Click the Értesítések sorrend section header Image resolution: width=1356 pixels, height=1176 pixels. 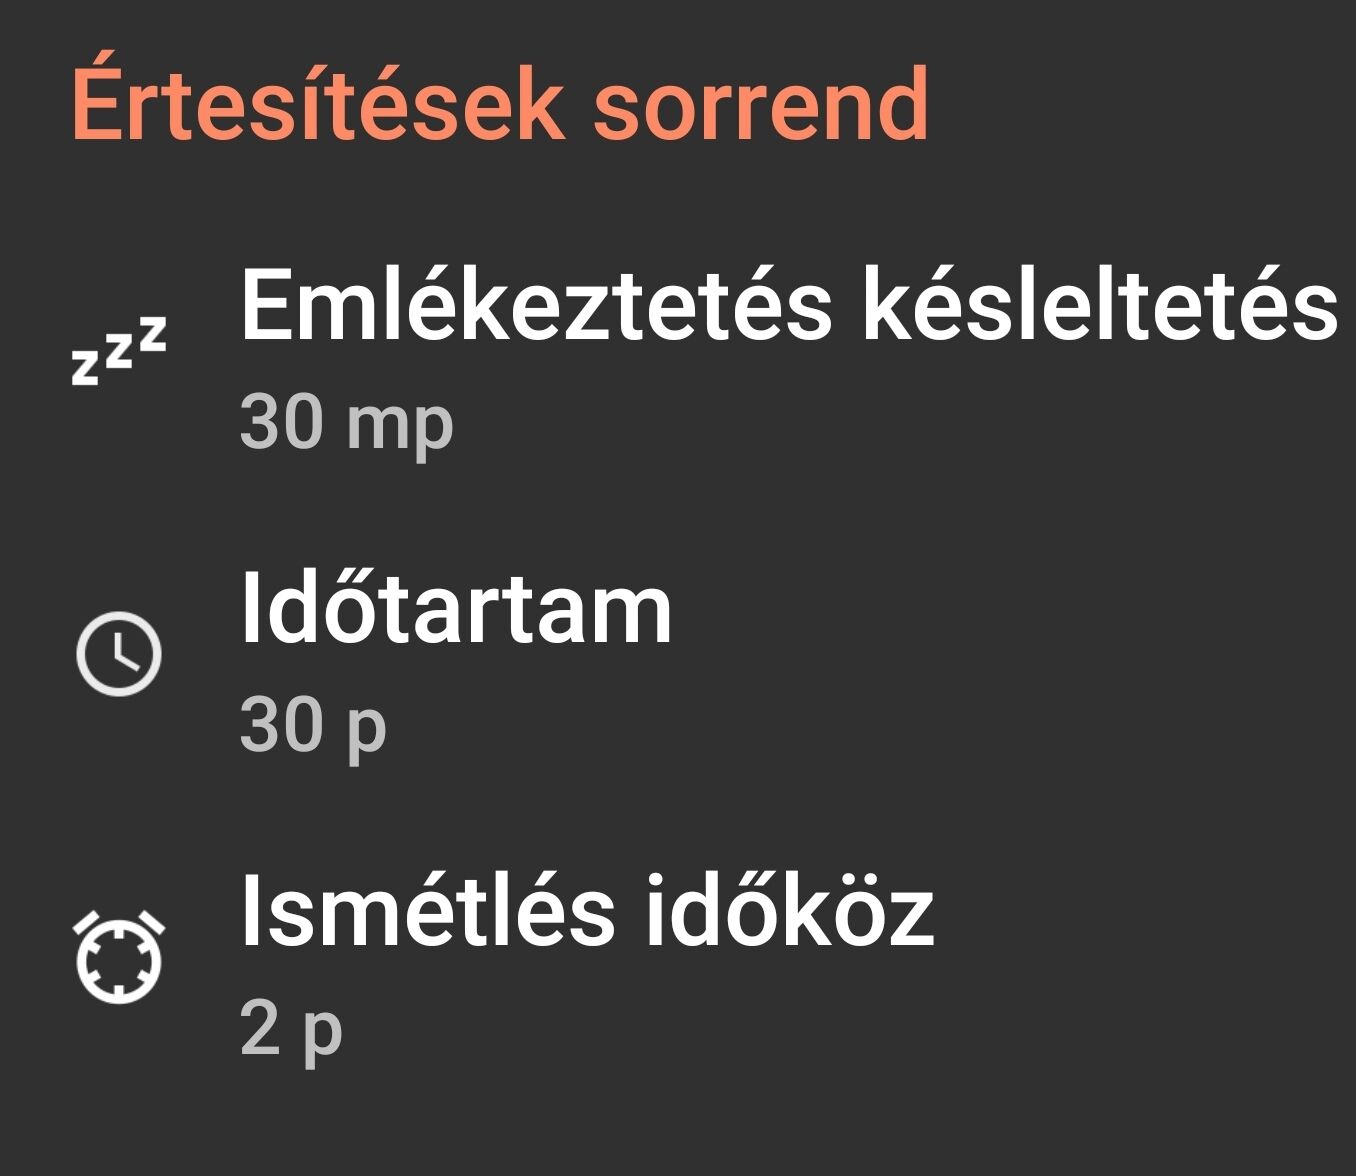point(500,104)
